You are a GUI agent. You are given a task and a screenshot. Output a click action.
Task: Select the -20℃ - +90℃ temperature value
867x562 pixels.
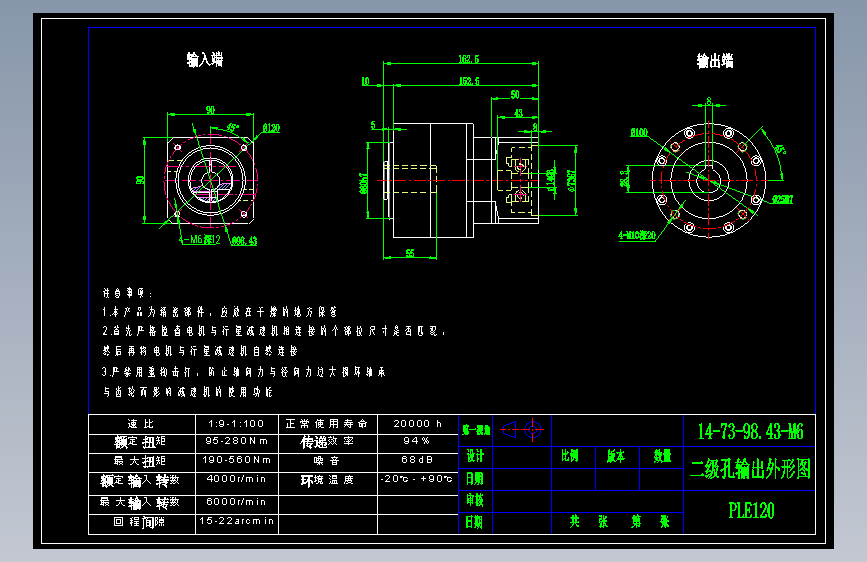(x=417, y=479)
